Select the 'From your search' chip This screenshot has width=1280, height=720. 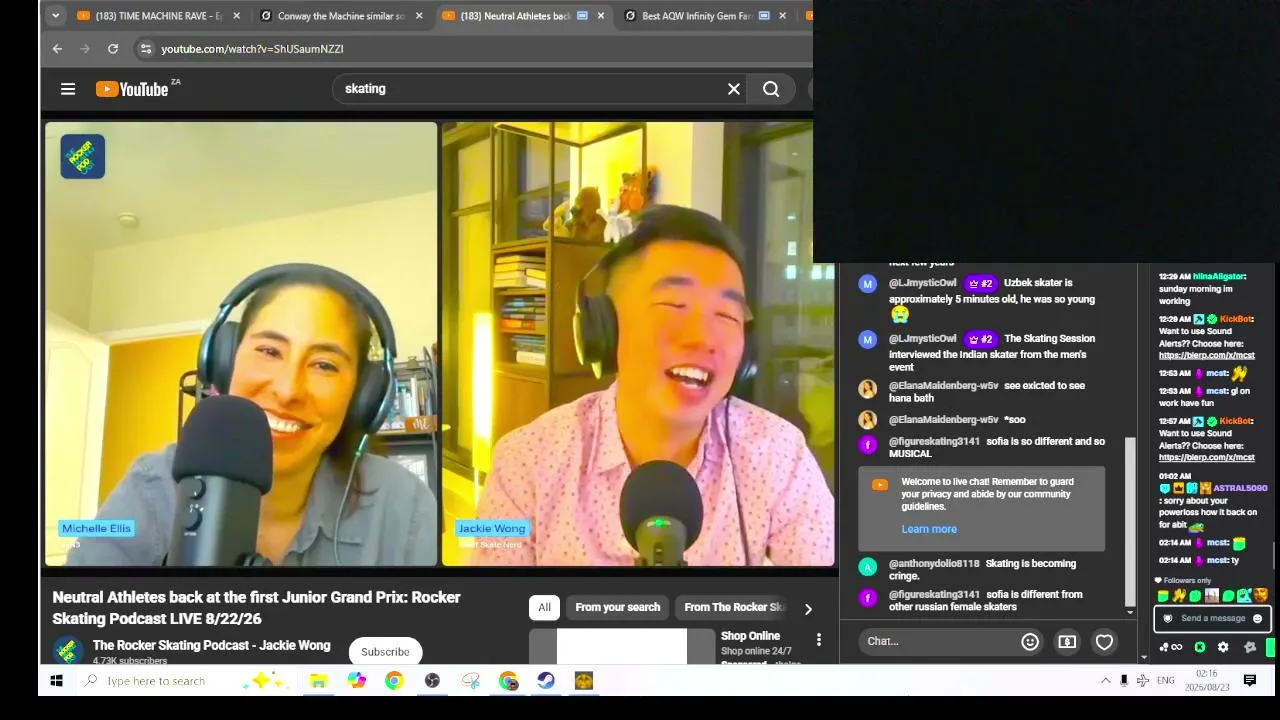tap(618, 607)
